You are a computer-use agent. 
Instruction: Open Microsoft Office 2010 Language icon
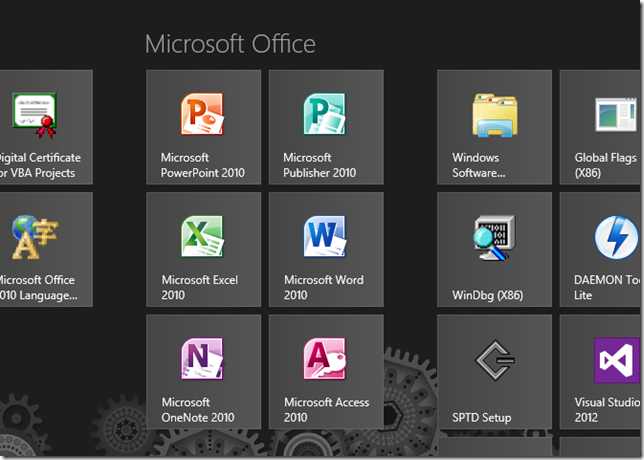(35, 237)
